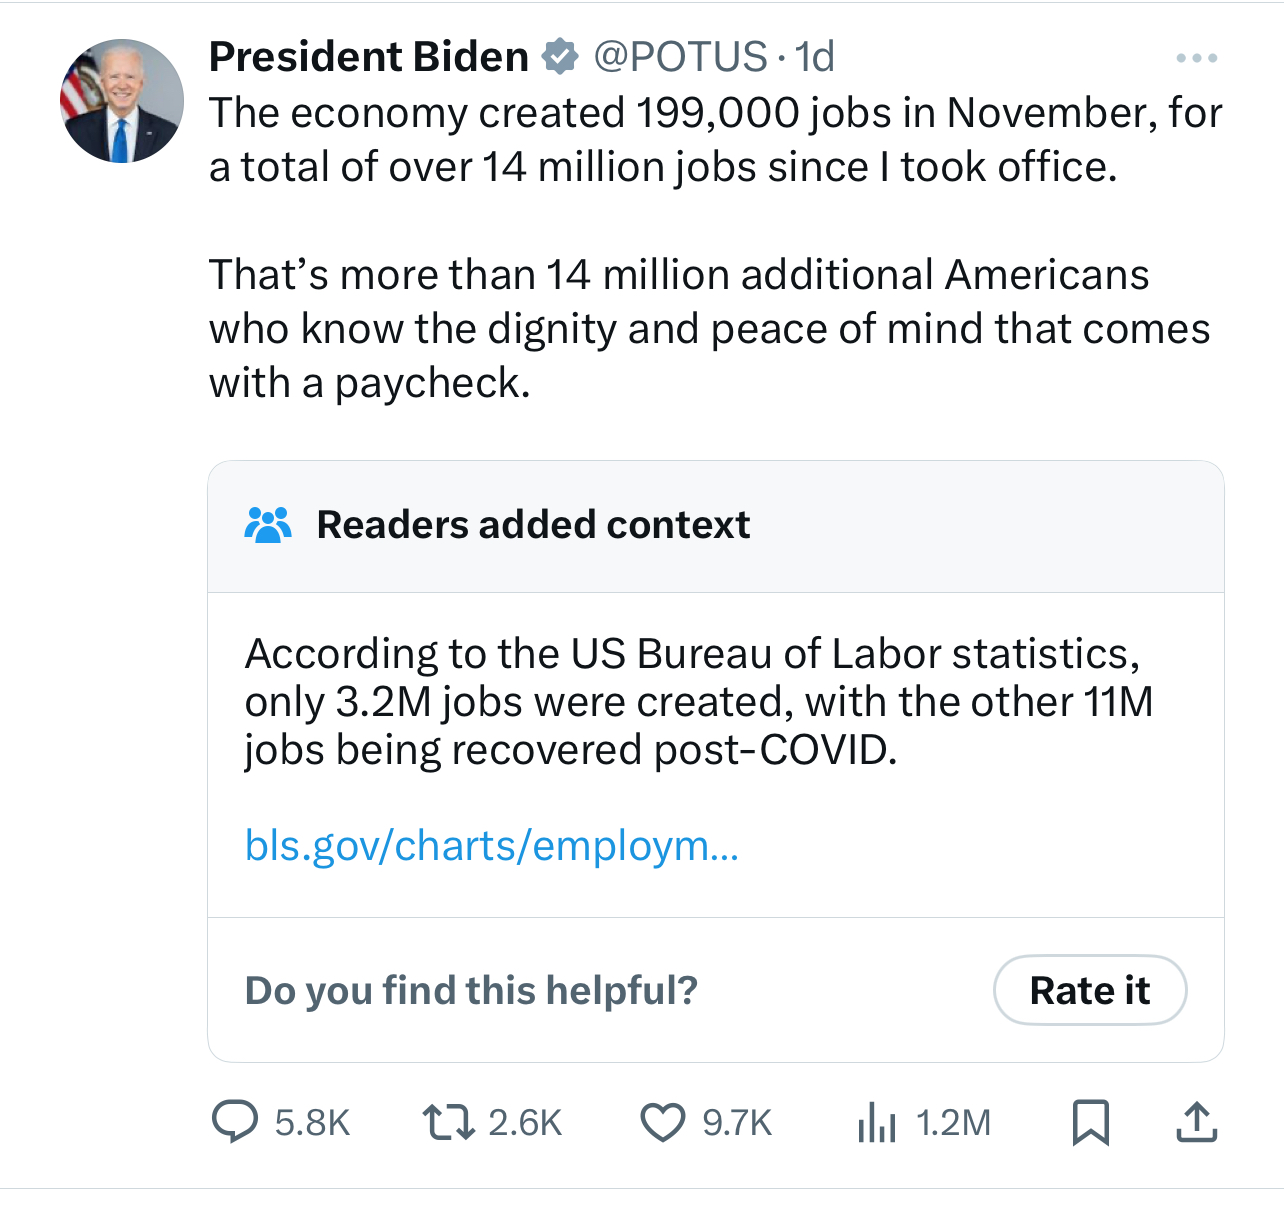This screenshot has width=1284, height=1206.
Task: Toggle the bookmark icon for this post
Action: (x=1090, y=1122)
